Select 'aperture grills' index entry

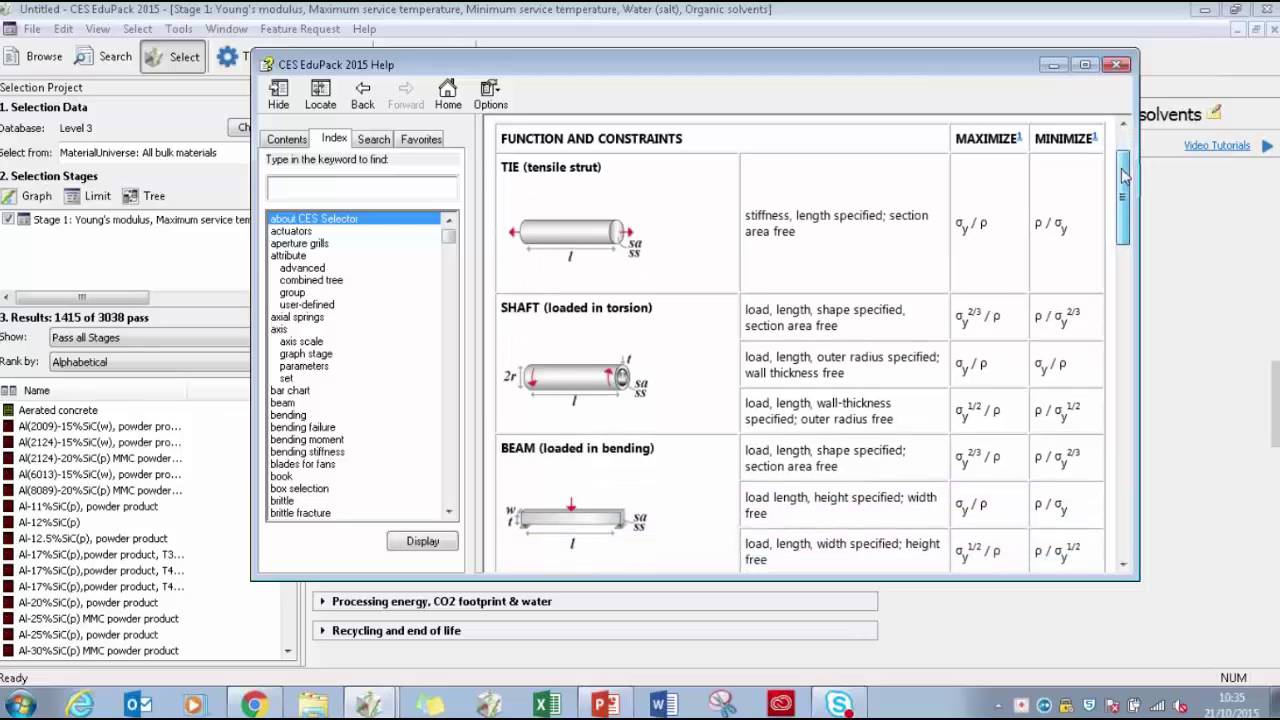(299, 243)
